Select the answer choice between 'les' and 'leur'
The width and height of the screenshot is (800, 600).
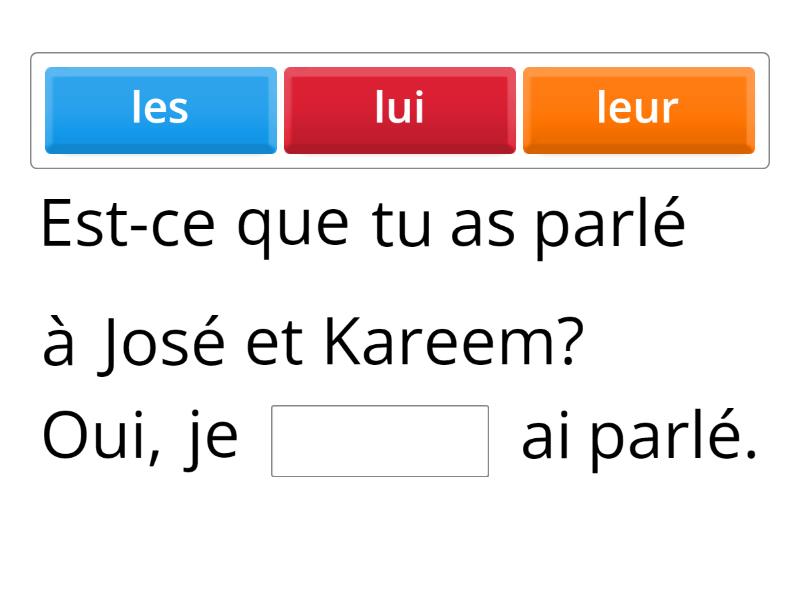[x=400, y=109]
